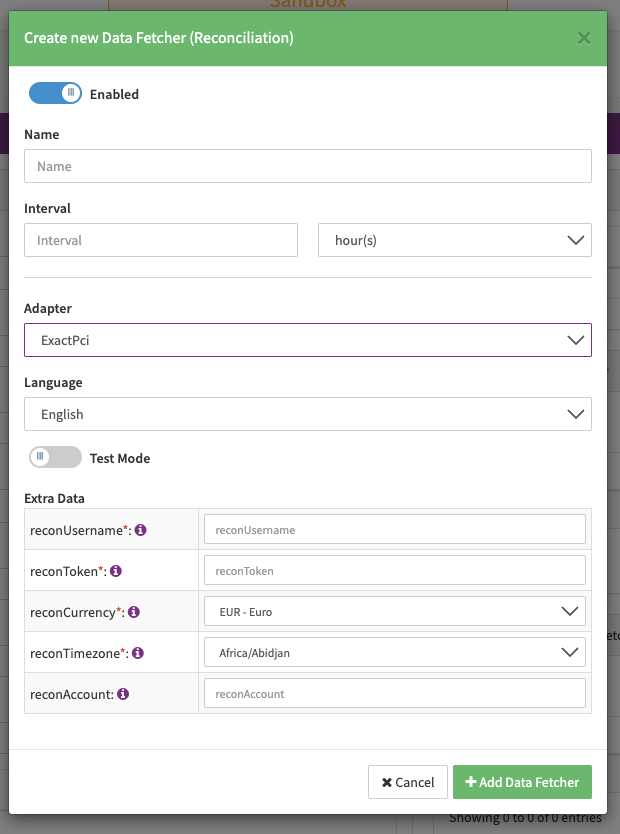The height and width of the screenshot is (834, 620).
Task: Click the Add Data Fetcher button
Action: tap(522, 782)
